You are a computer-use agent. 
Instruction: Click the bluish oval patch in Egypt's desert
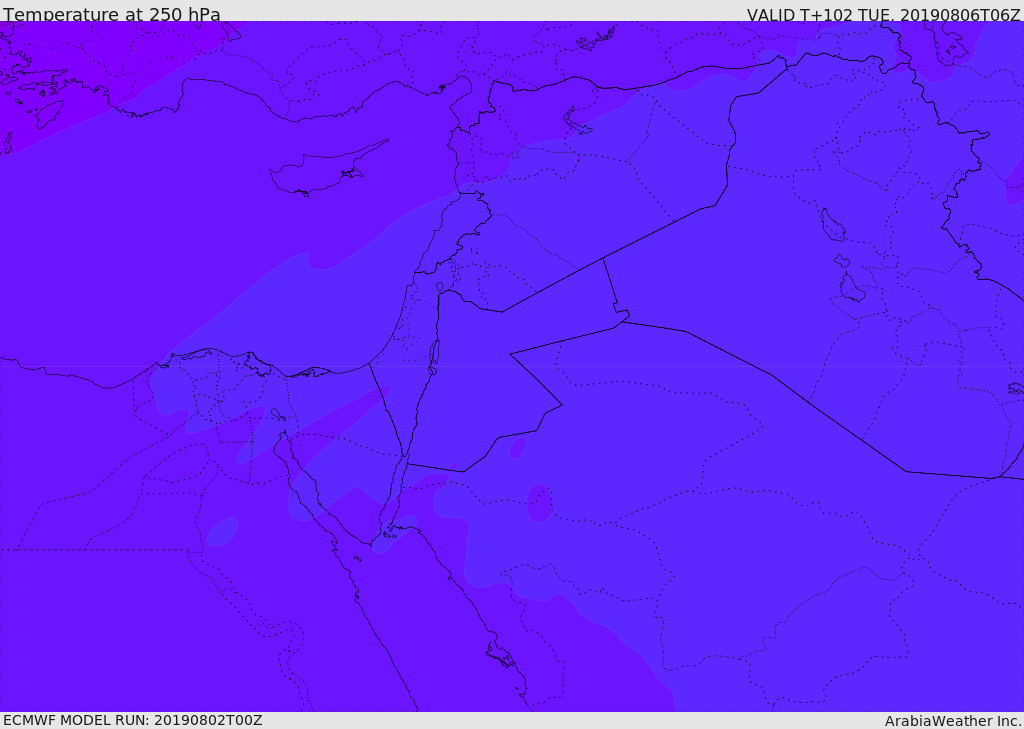[x=222, y=532]
